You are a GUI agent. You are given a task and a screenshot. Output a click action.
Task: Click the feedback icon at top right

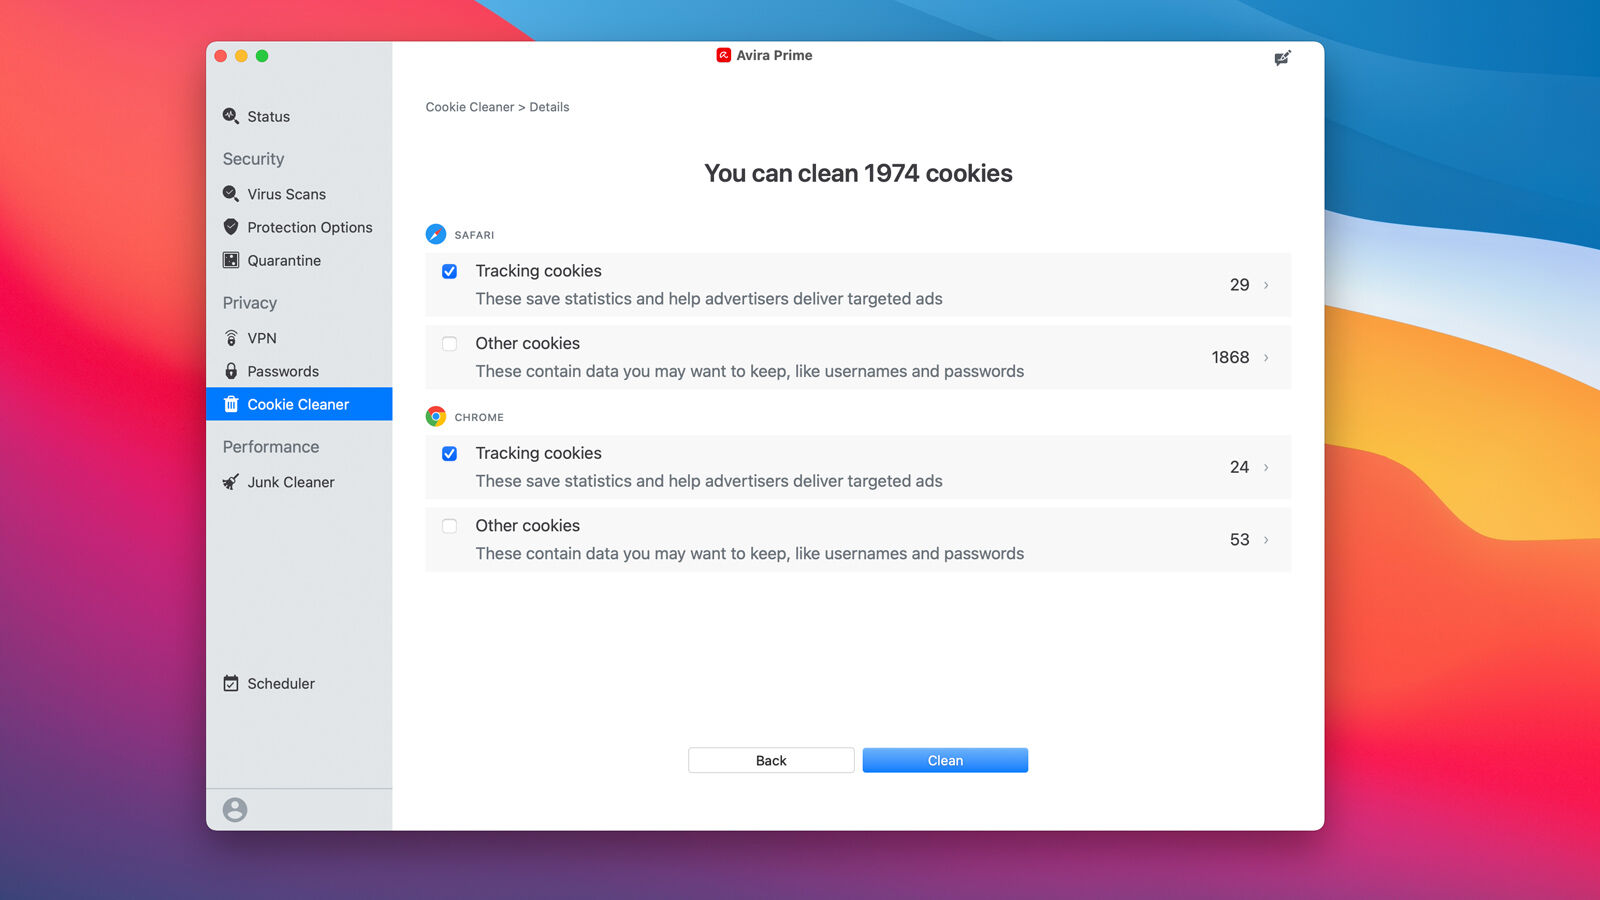click(x=1283, y=58)
